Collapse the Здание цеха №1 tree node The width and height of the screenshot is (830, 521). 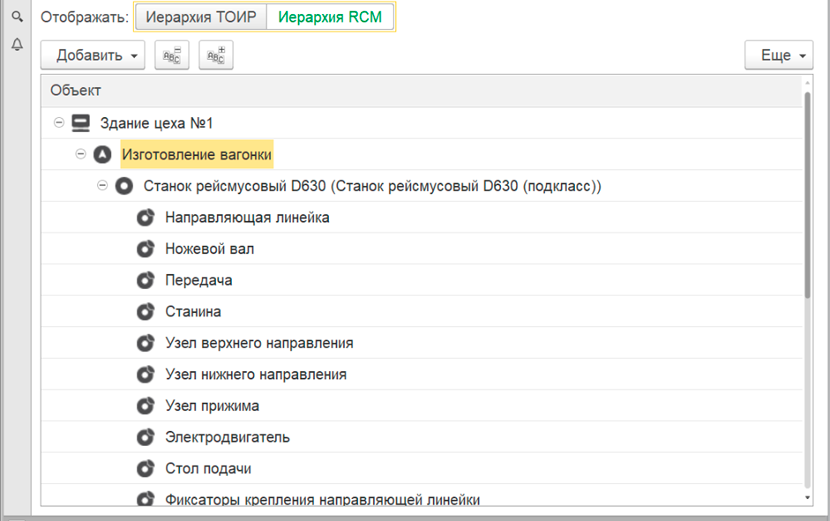pos(59,123)
